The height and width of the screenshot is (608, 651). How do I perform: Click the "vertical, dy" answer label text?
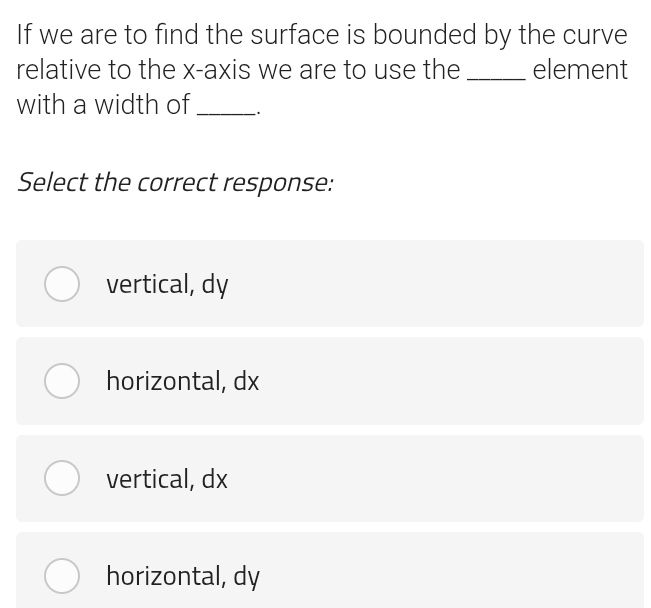coord(167,285)
